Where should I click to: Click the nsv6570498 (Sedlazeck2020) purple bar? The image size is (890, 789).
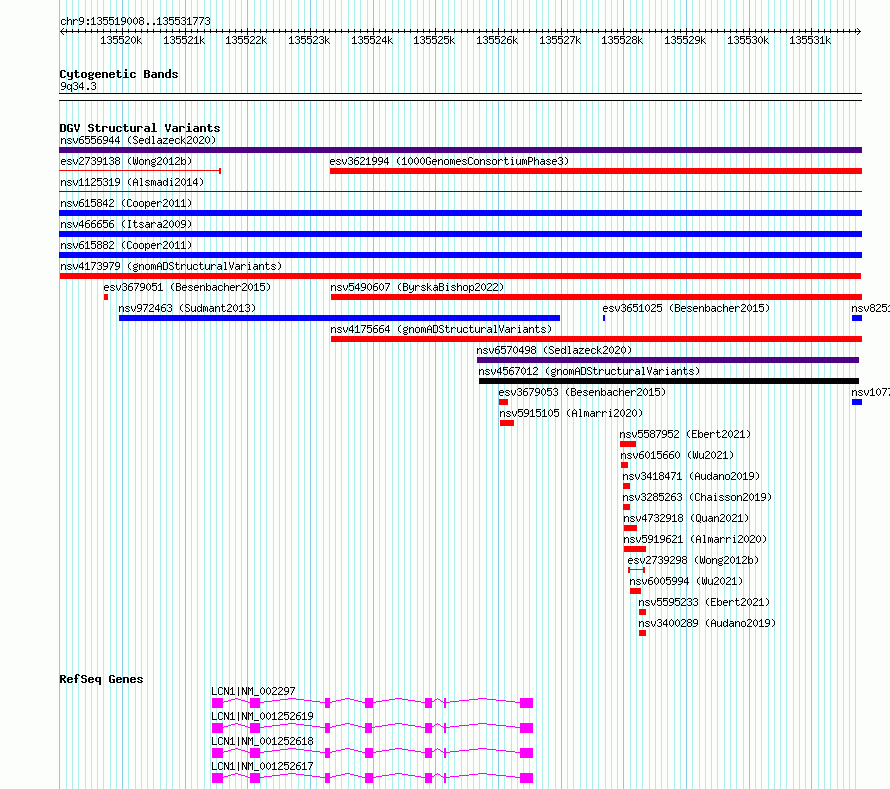pyautogui.click(x=668, y=360)
